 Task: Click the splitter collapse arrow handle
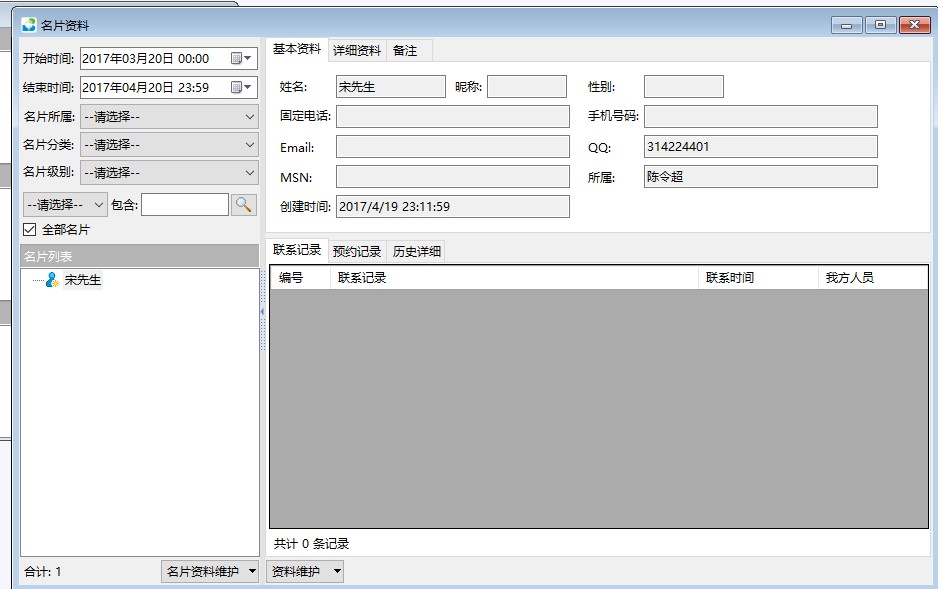pos(262,312)
